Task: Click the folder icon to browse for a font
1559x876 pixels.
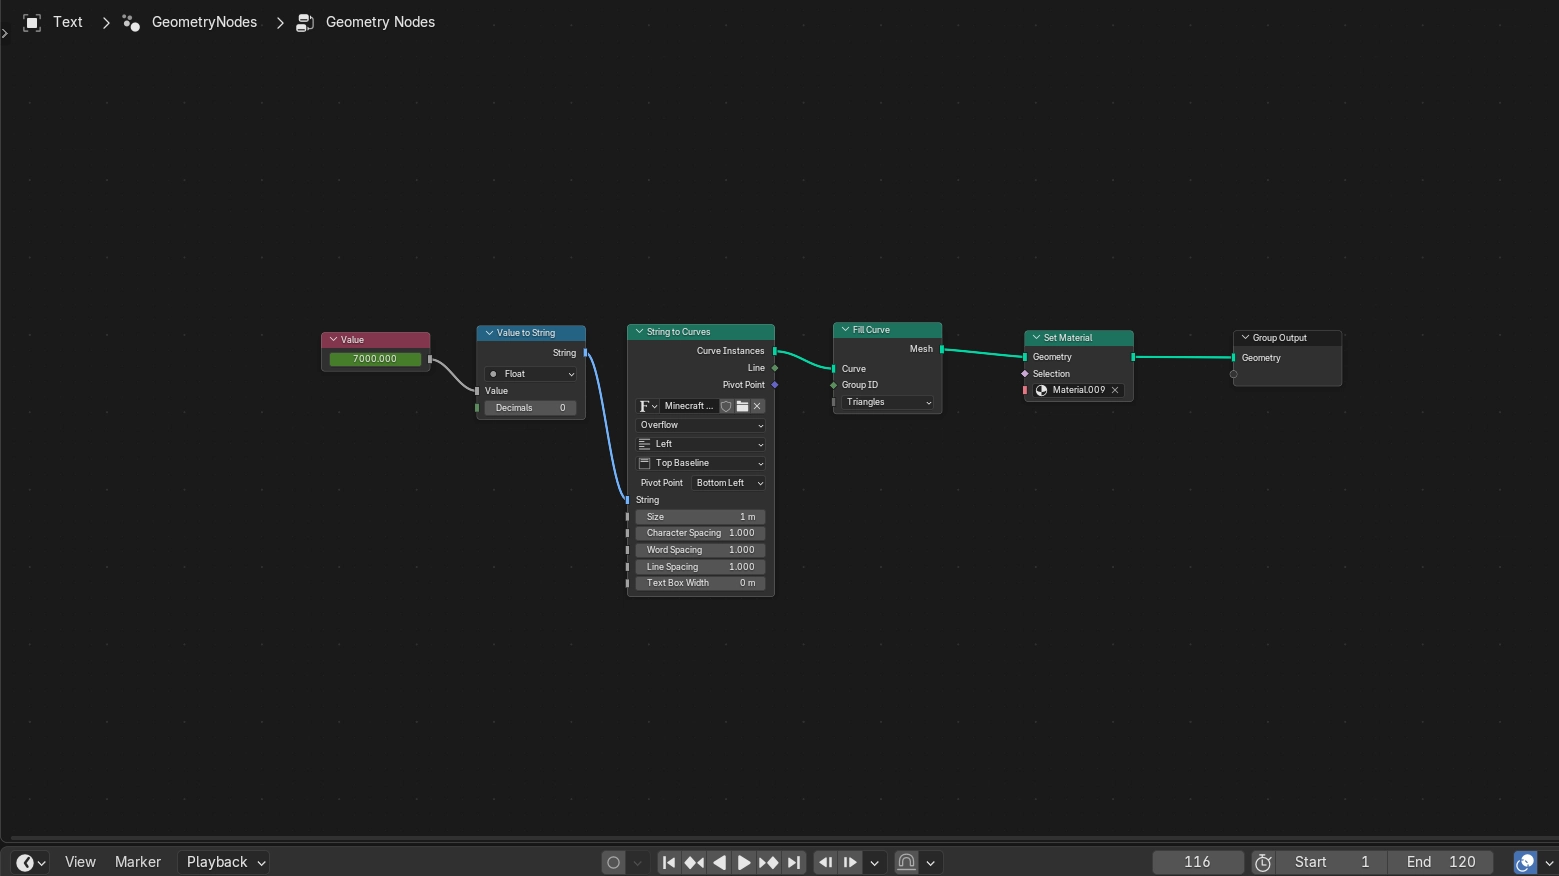Action: tap(742, 406)
